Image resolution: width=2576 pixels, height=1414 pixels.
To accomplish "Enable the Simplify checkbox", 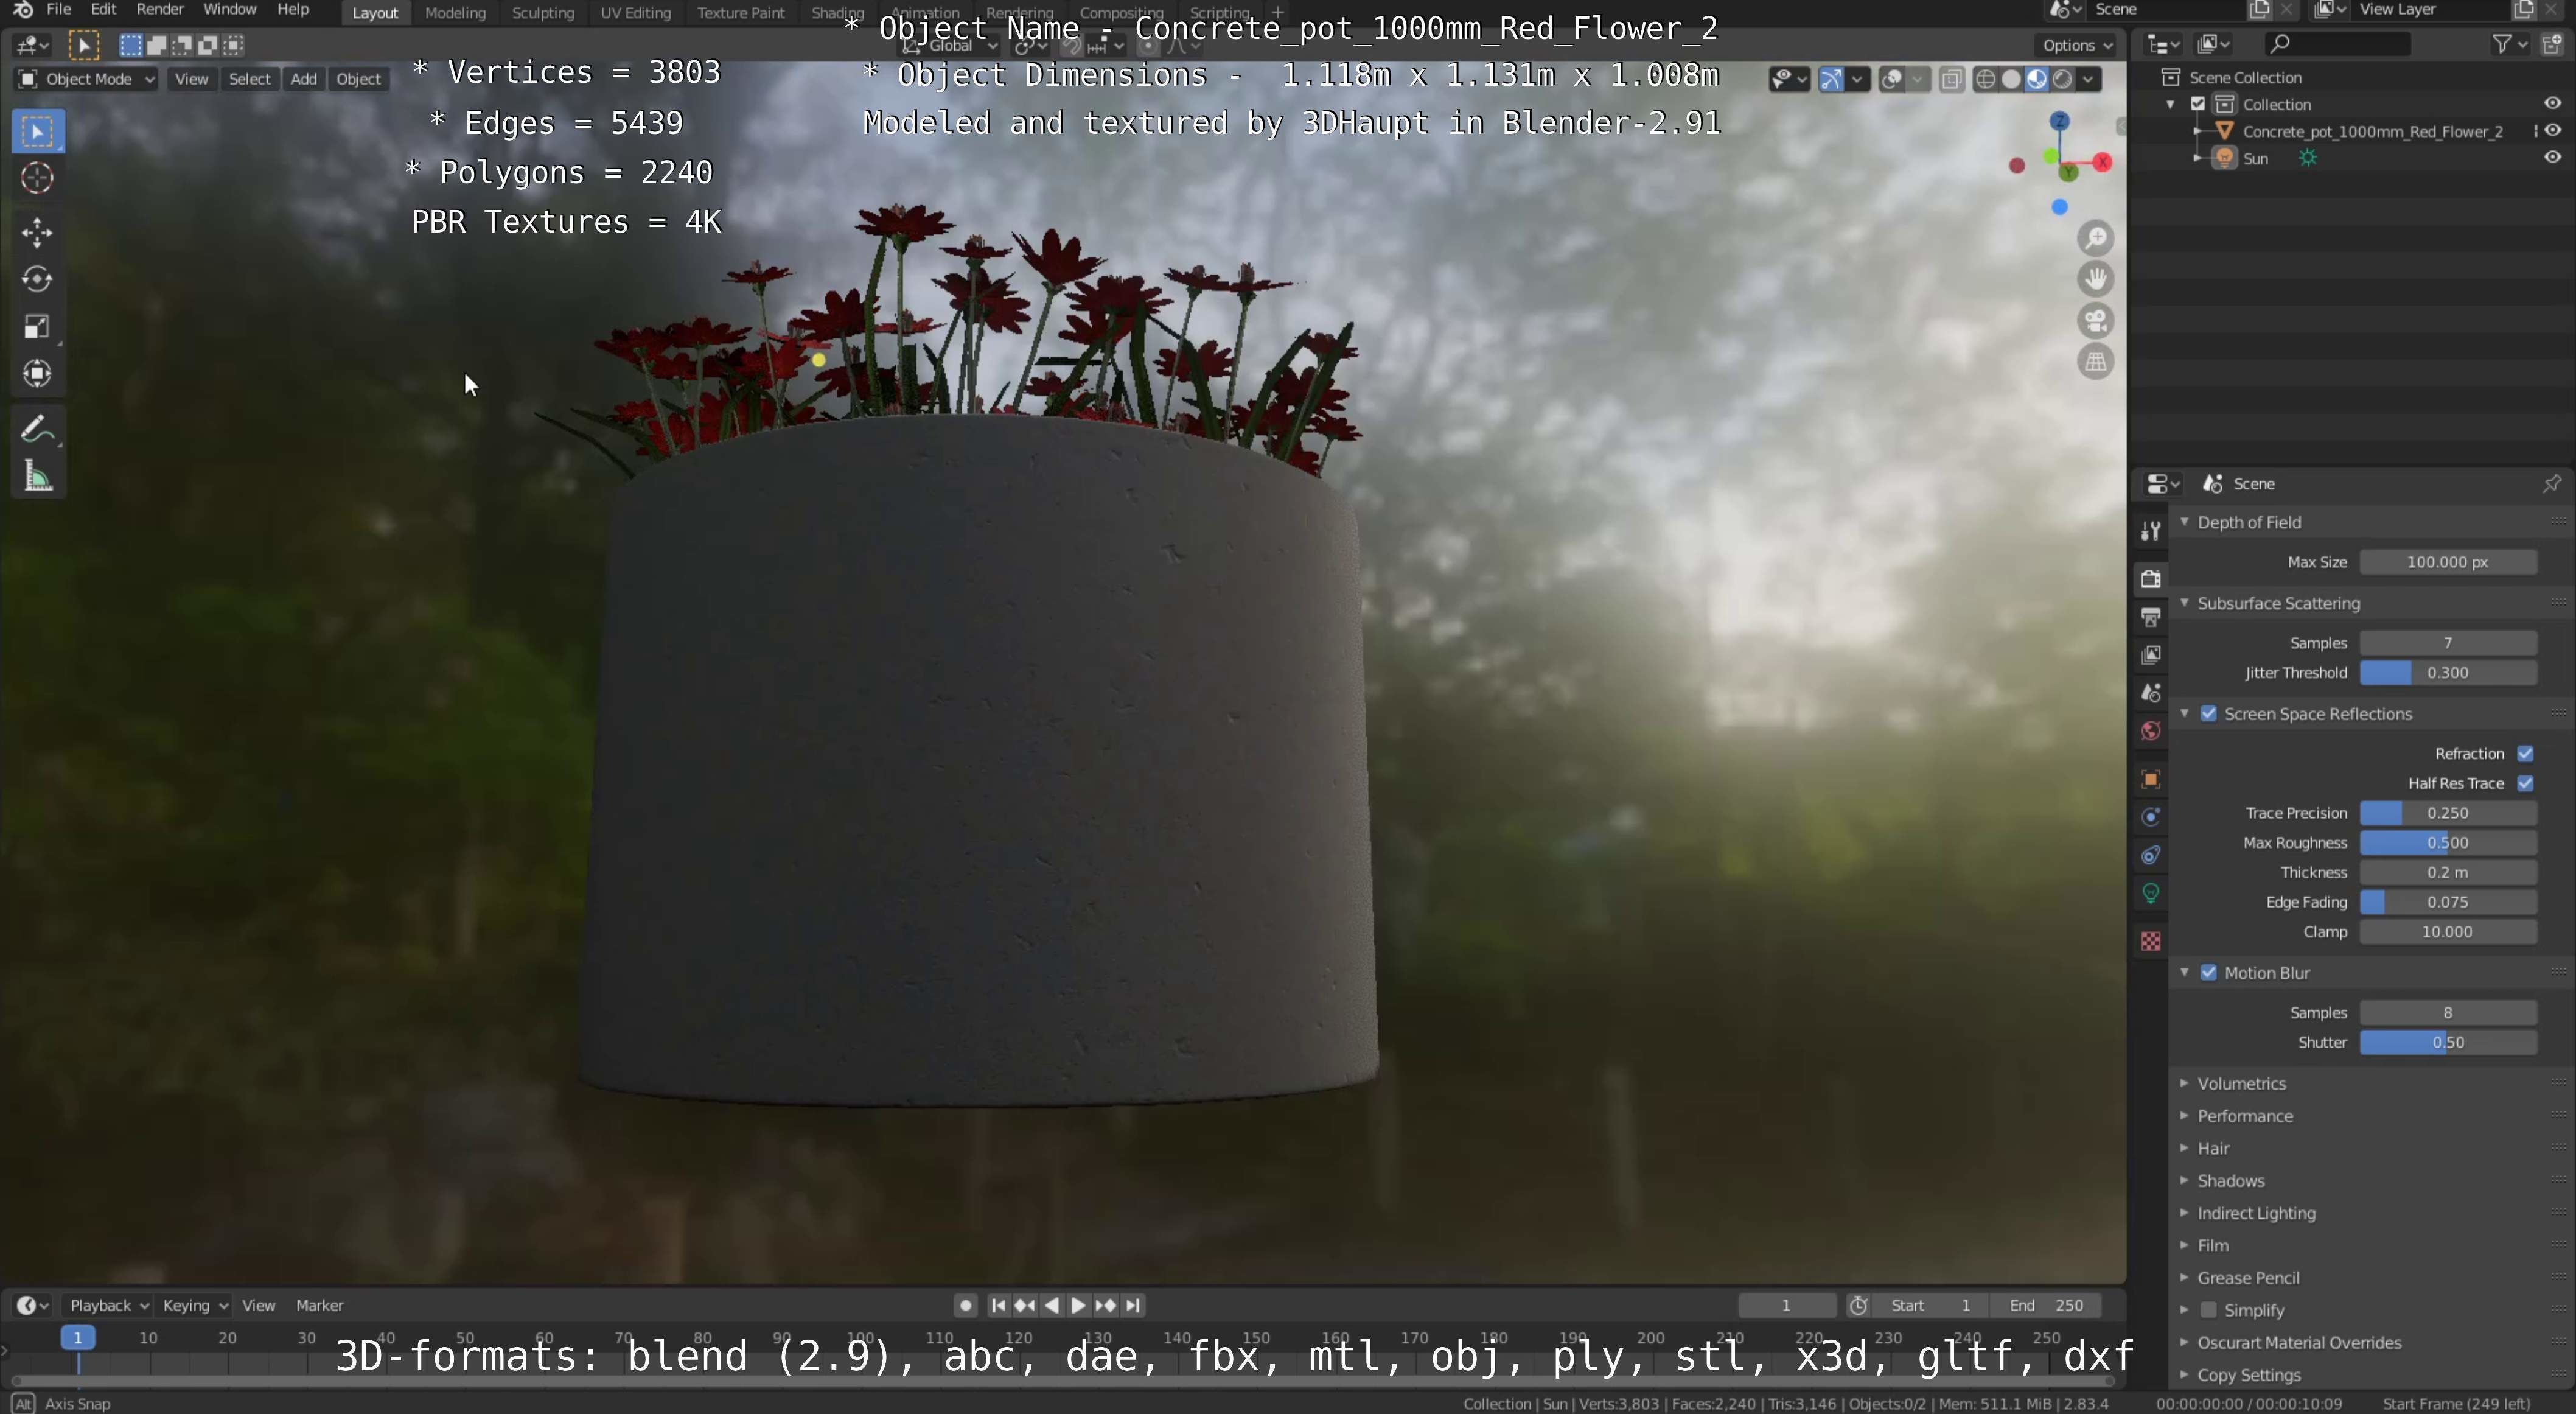I will (2209, 1310).
